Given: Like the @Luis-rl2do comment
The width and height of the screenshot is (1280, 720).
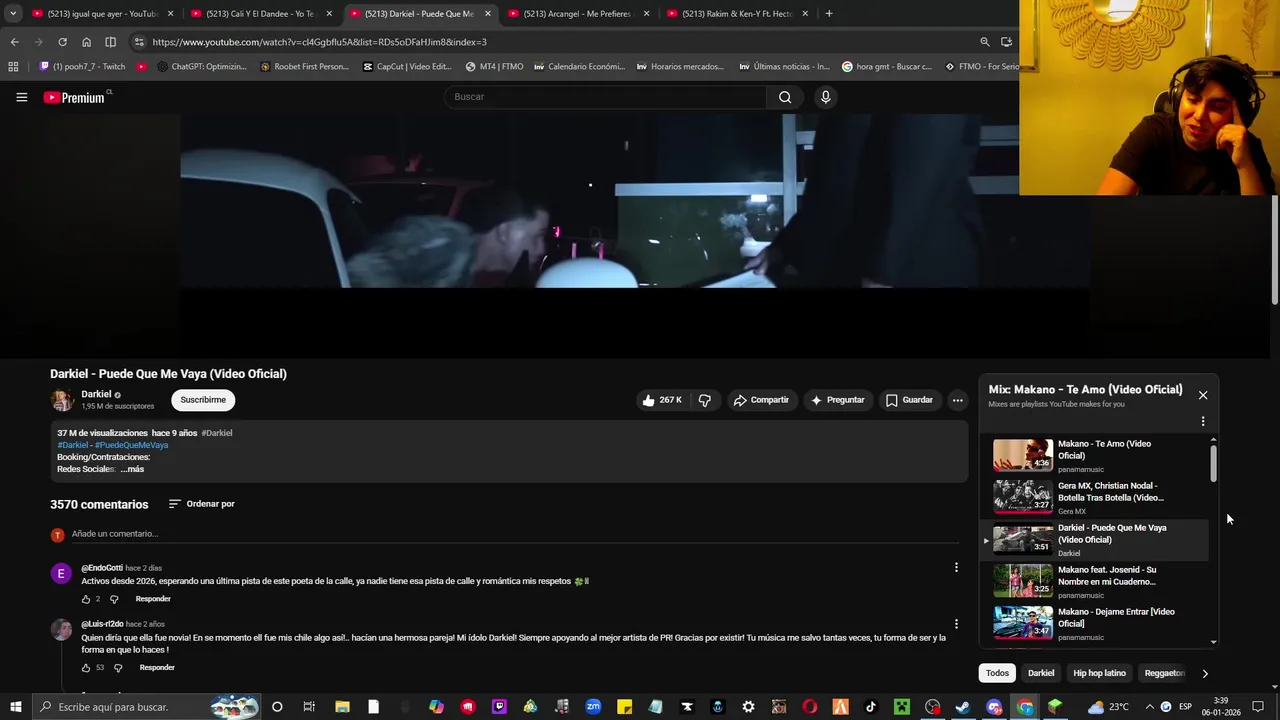Looking at the screenshot, I should click(86, 667).
